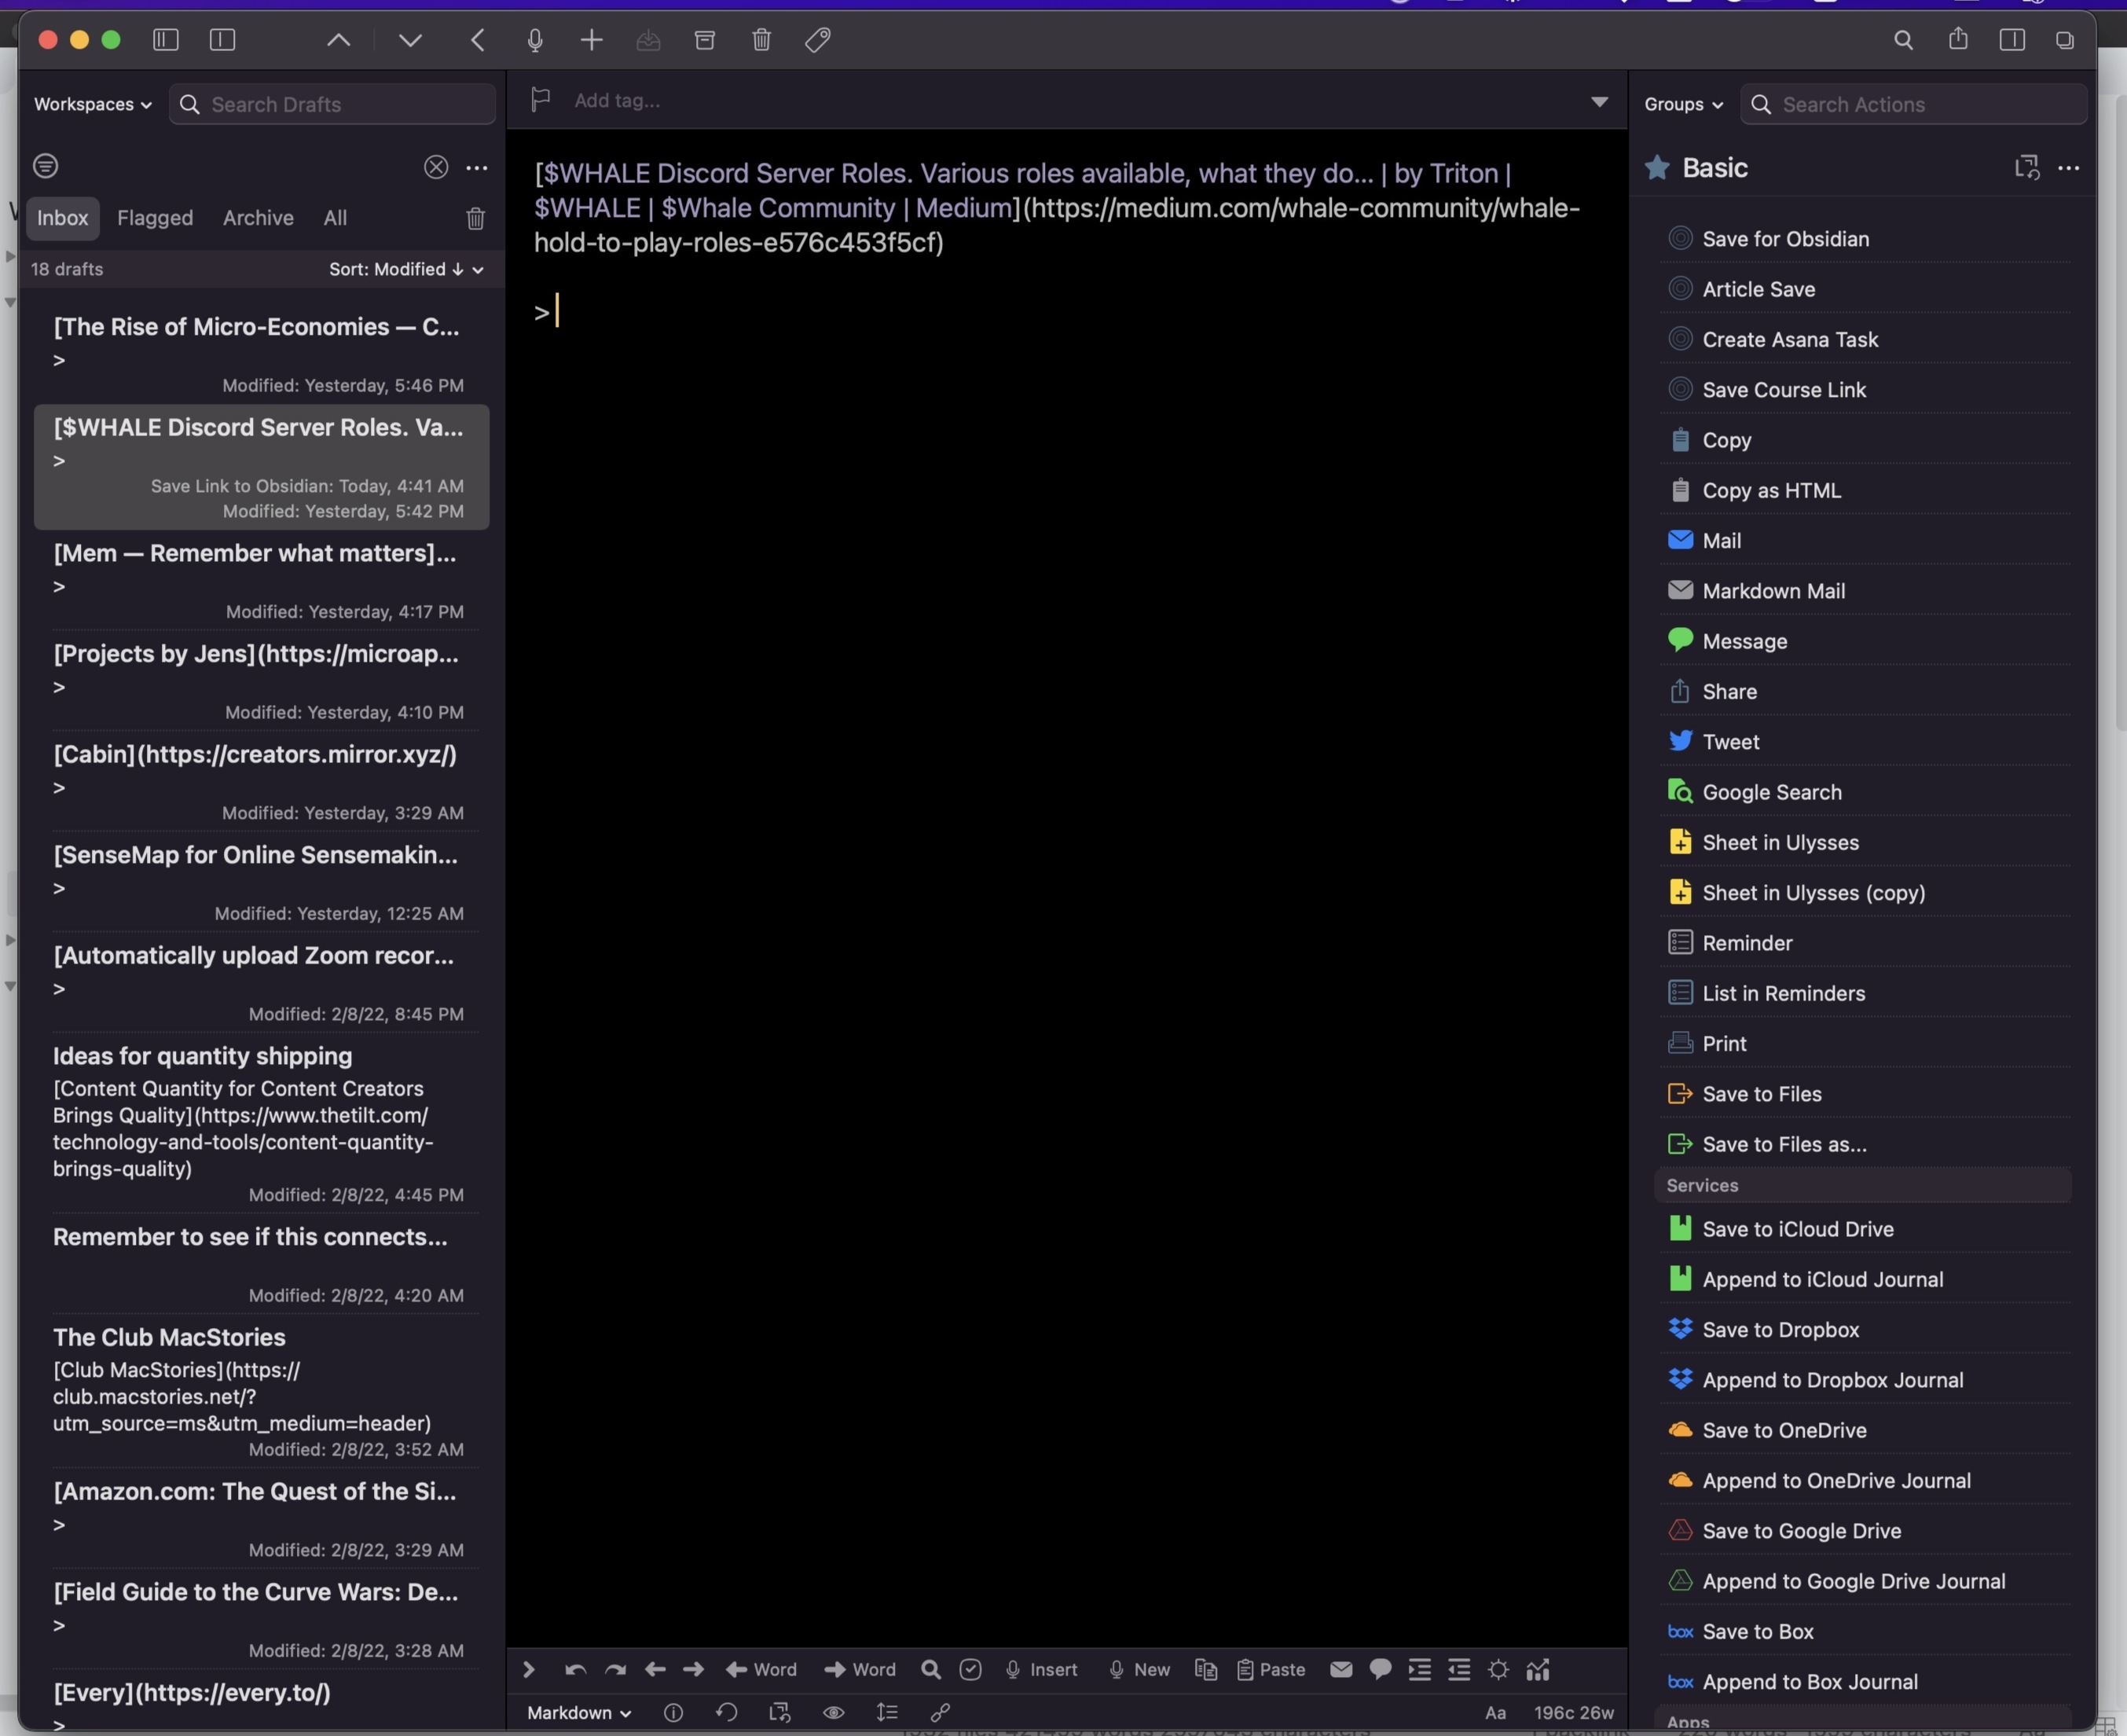This screenshot has height=1736, width=2127.
Task: Switch to the Inbox tab
Action: [62, 218]
